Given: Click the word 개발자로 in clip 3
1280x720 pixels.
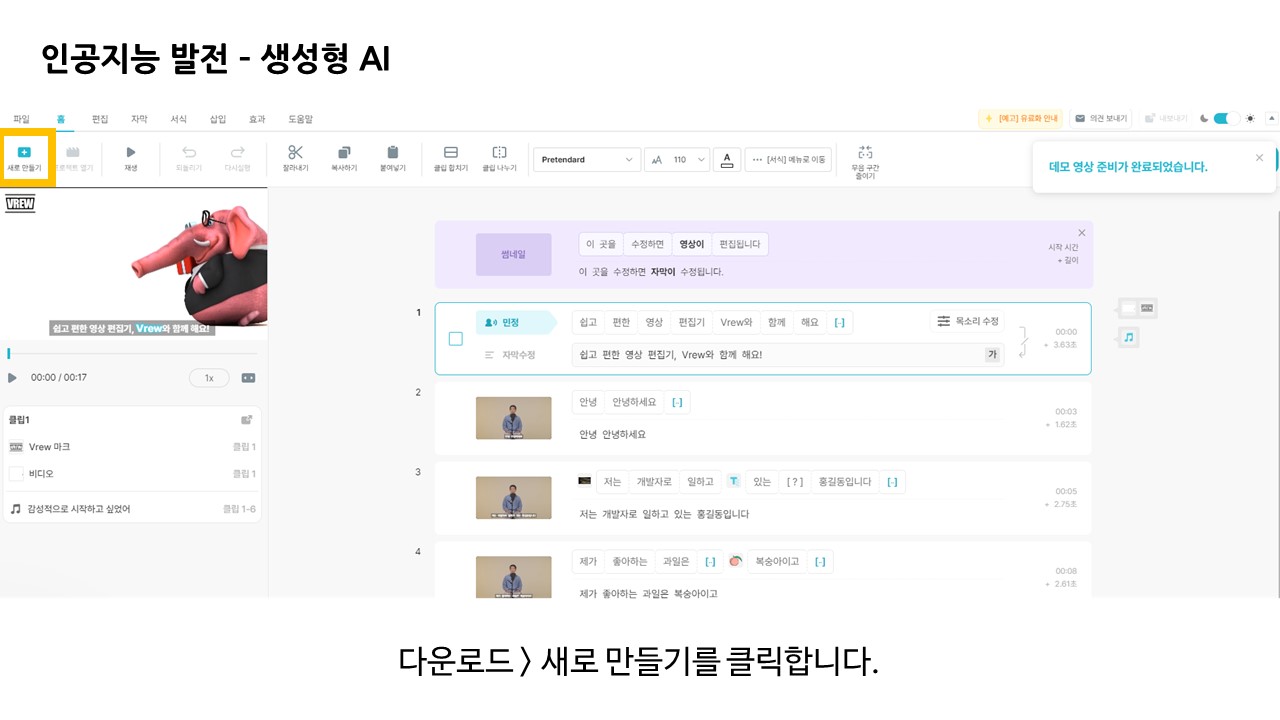Looking at the screenshot, I should [654, 481].
